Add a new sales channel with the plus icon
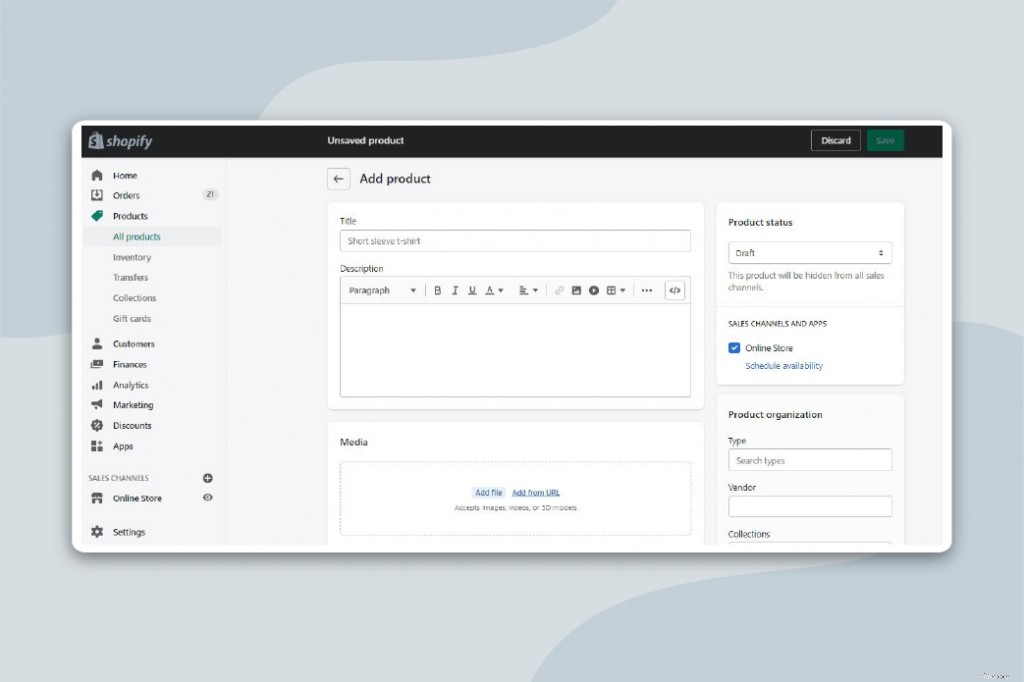 207,477
